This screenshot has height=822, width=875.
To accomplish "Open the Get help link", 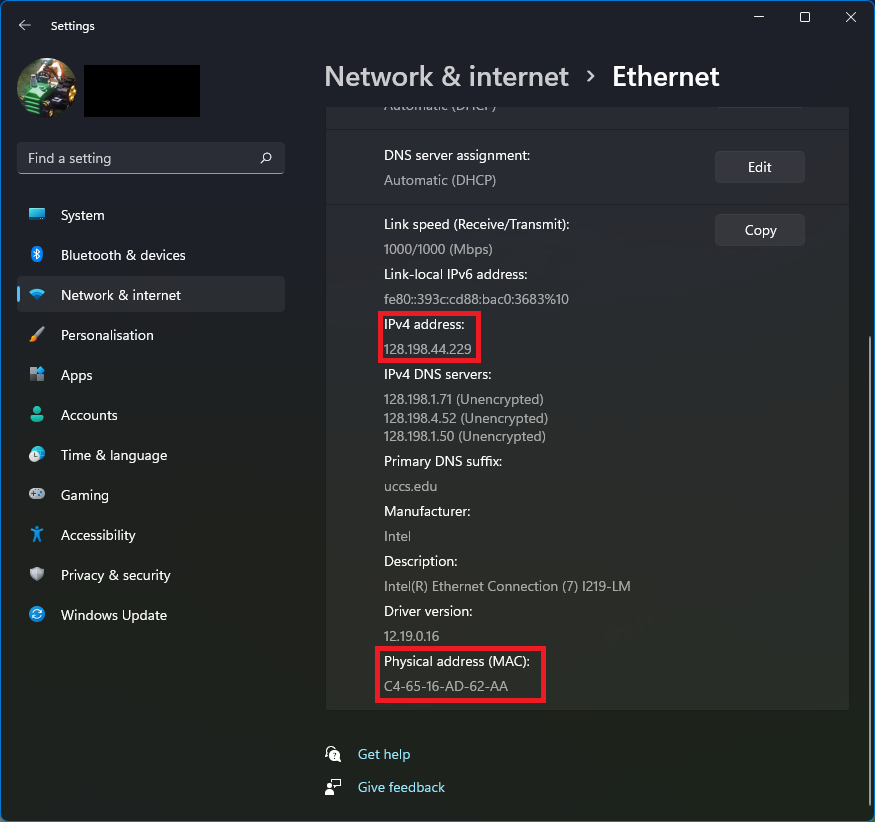I will click(384, 754).
